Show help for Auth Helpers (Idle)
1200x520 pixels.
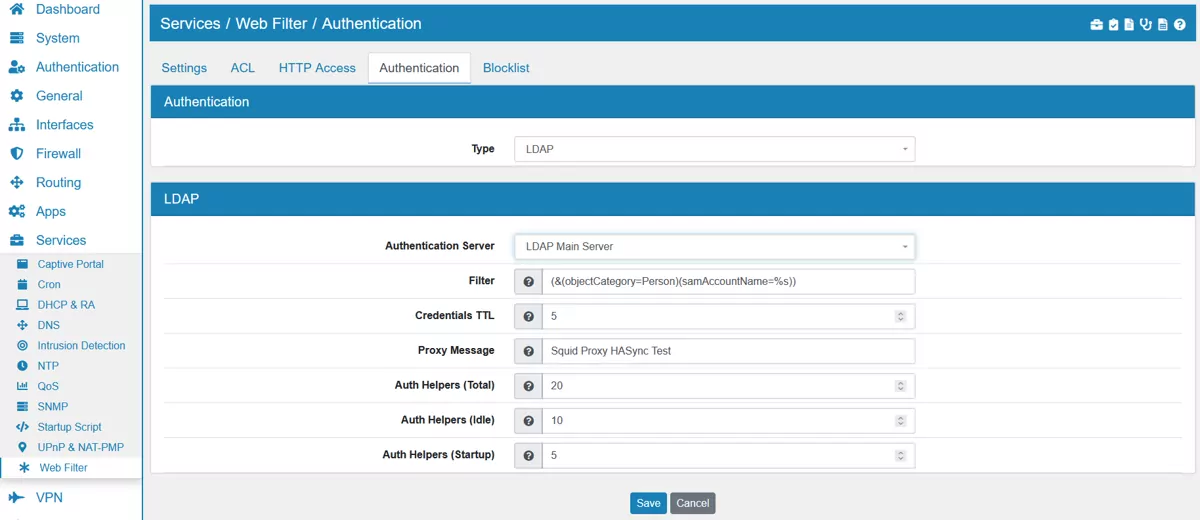tap(528, 421)
